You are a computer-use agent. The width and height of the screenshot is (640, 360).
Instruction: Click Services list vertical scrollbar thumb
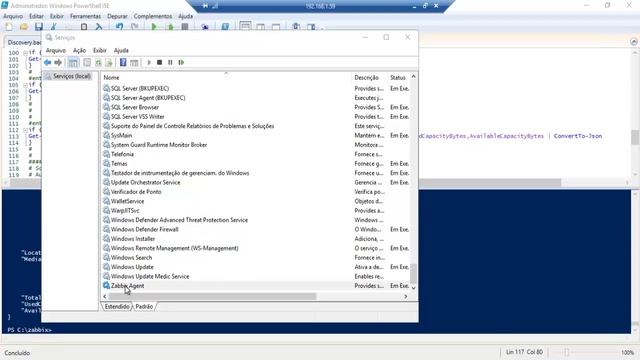pyautogui.click(x=413, y=273)
